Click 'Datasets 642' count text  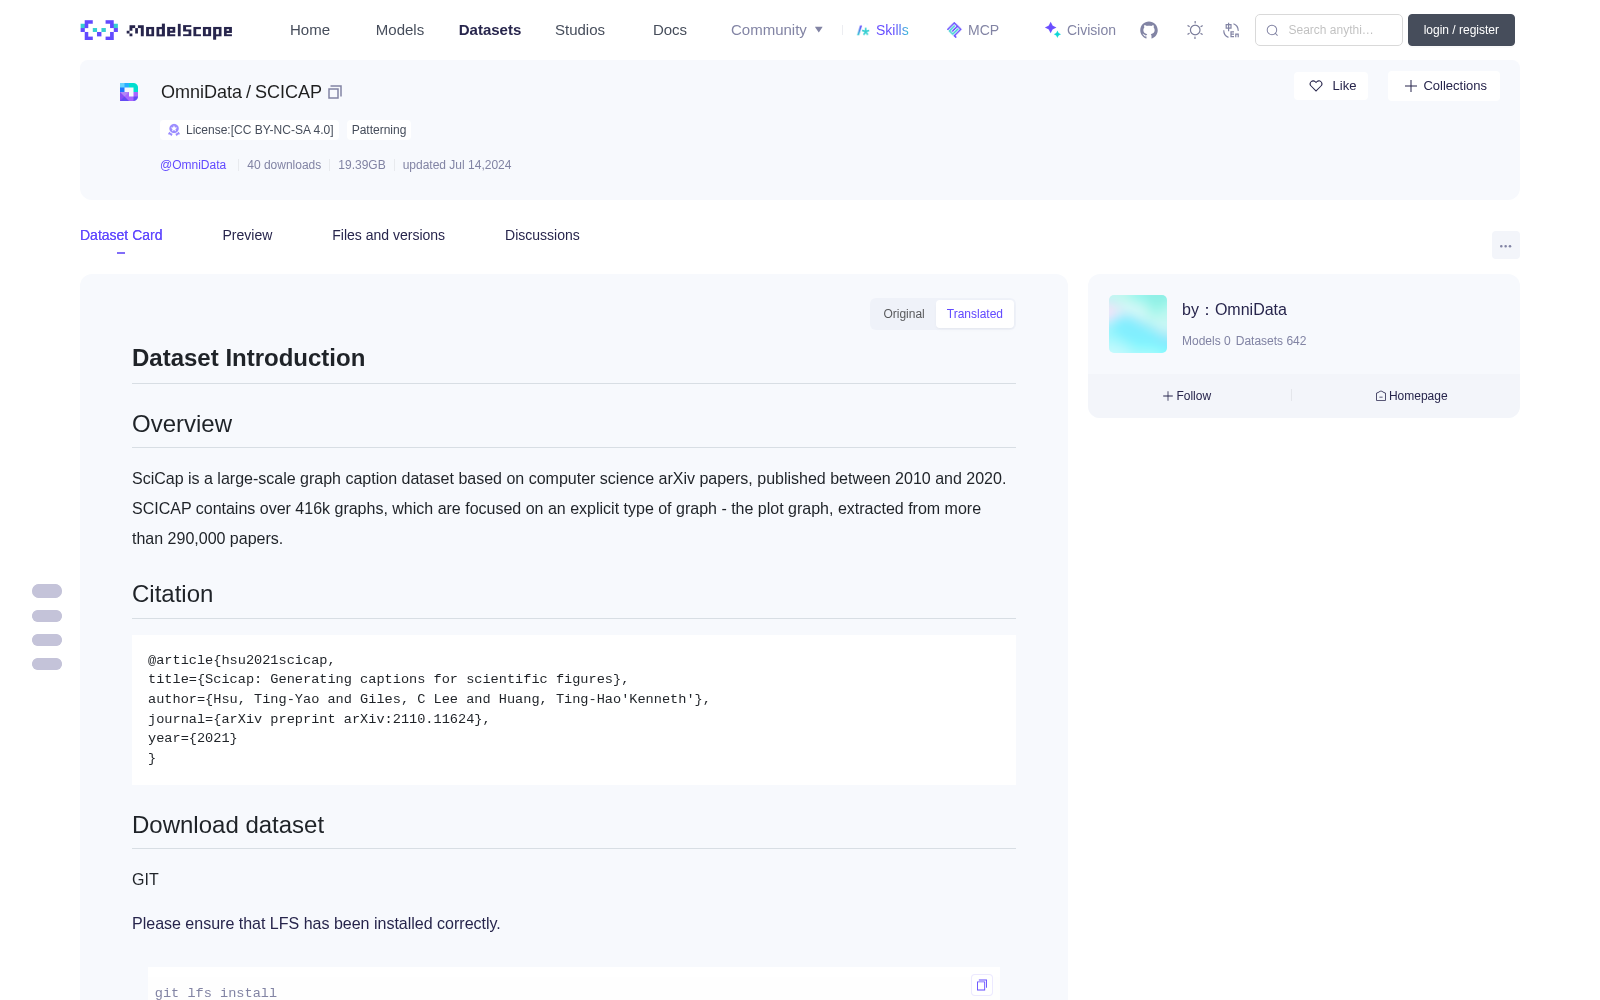click(1271, 341)
